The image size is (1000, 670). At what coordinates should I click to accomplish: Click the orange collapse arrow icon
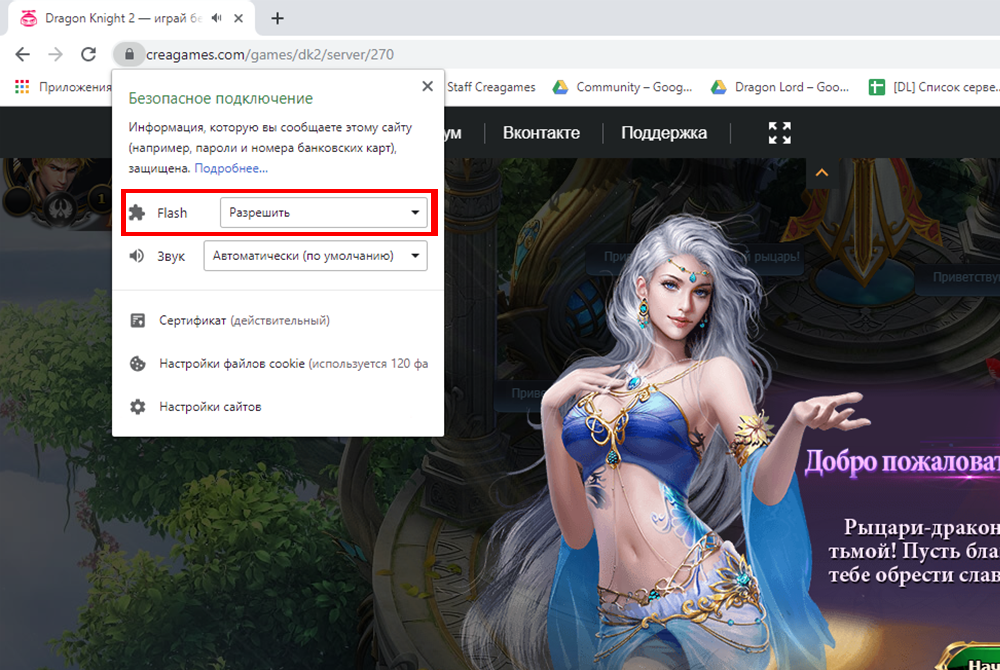point(822,173)
